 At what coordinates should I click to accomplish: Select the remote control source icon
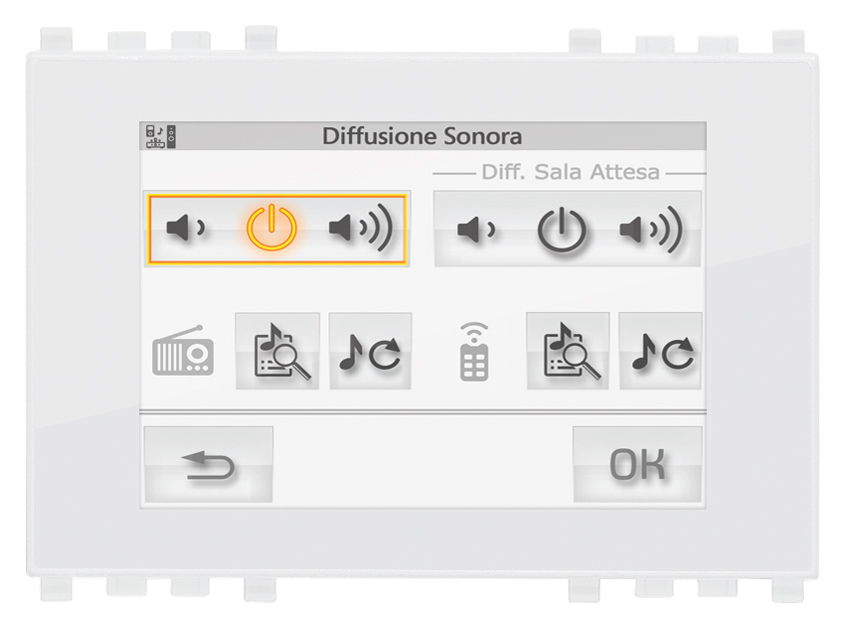point(474,352)
